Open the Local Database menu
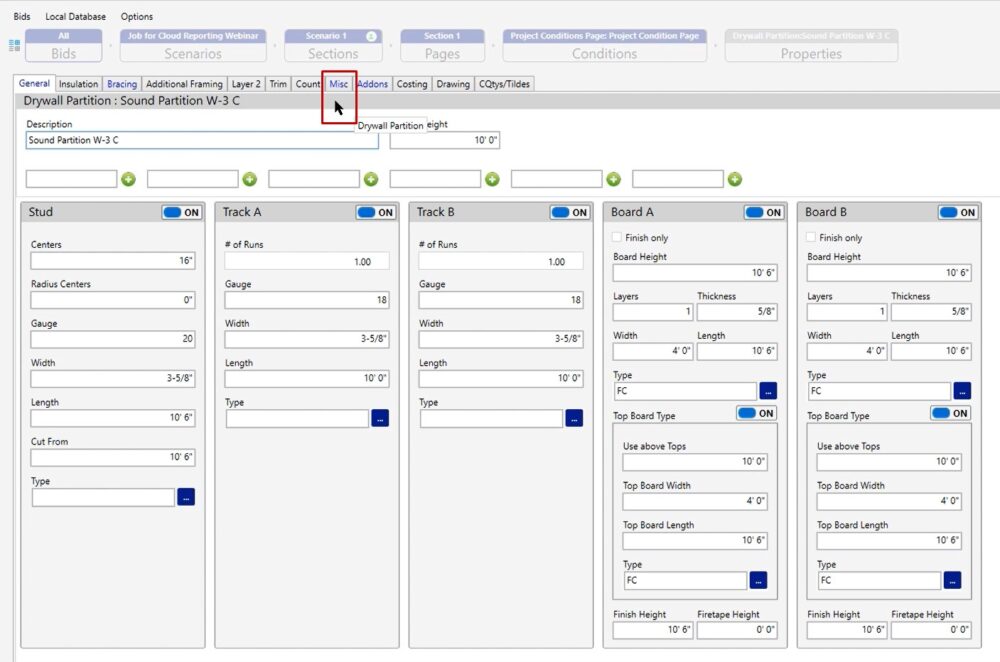Viewport: 1000px width, 662px height. (x=75, y=17)
